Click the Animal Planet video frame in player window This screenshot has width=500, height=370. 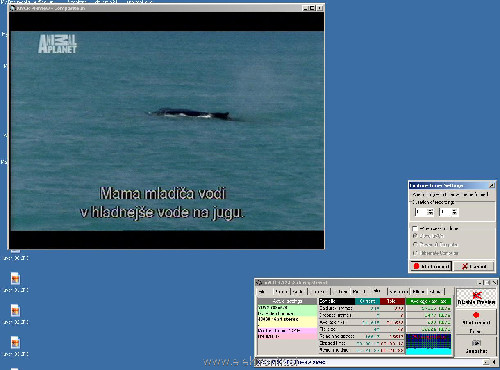[x=167, y=131]
